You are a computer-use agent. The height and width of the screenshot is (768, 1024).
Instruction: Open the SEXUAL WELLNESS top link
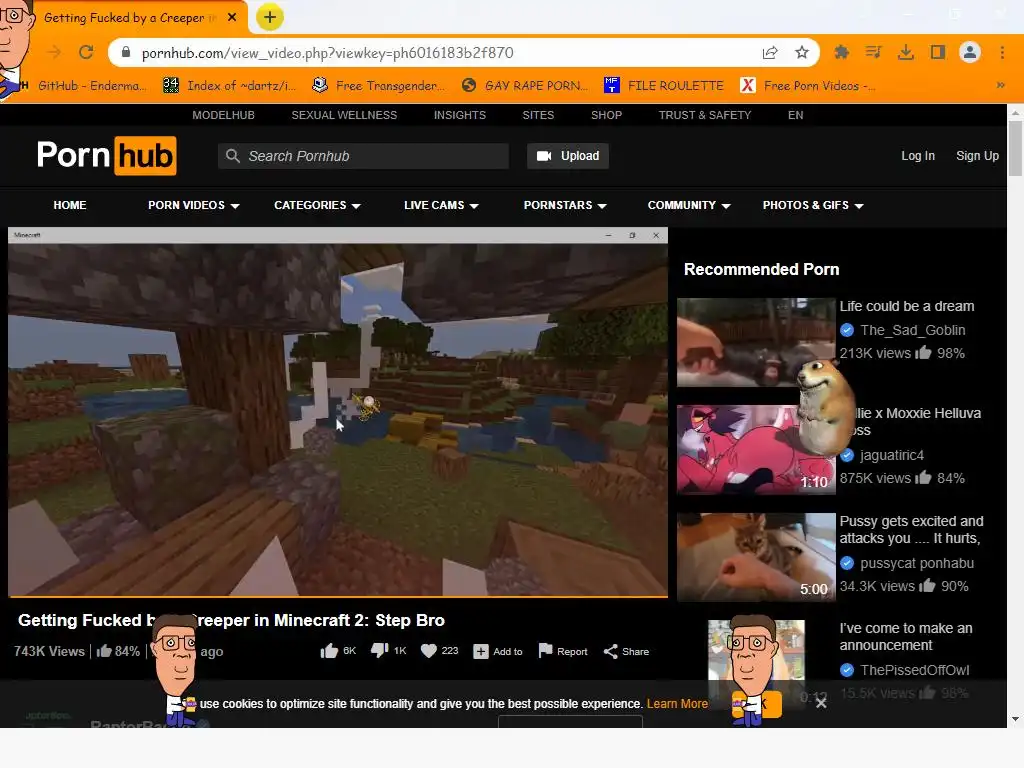344,115
